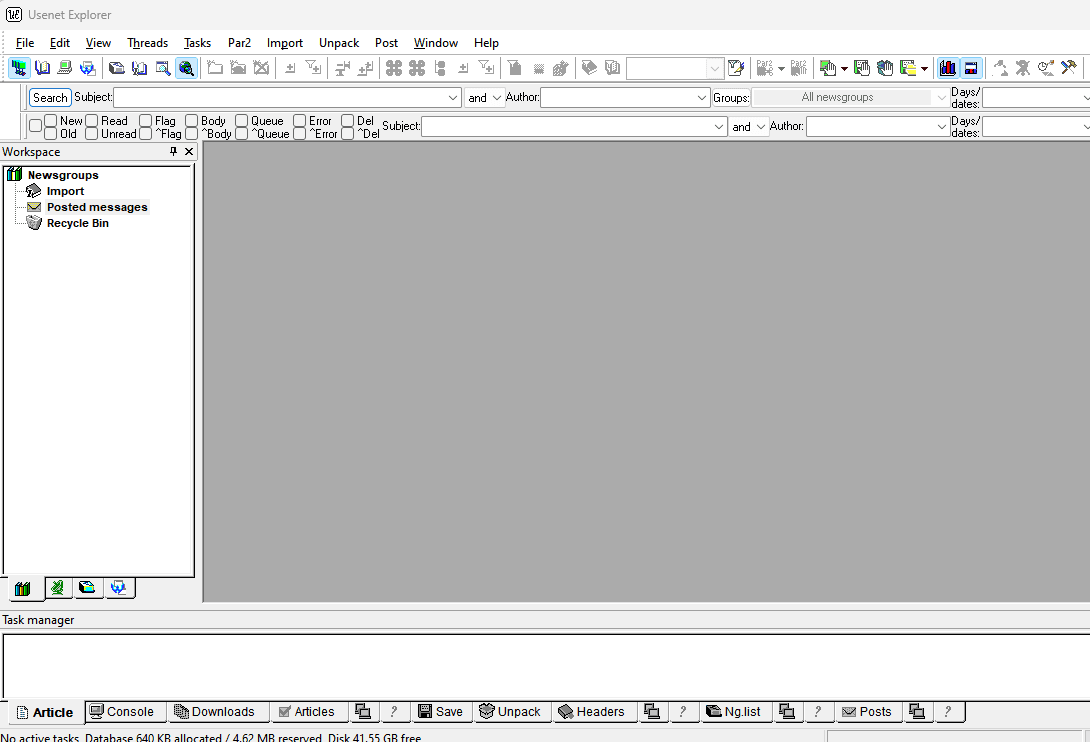Image resolution: width=1090 pixels, height=742 pixels.
Task: Click the open-book icon in main toolbar
Action: (x=42, y=68)
